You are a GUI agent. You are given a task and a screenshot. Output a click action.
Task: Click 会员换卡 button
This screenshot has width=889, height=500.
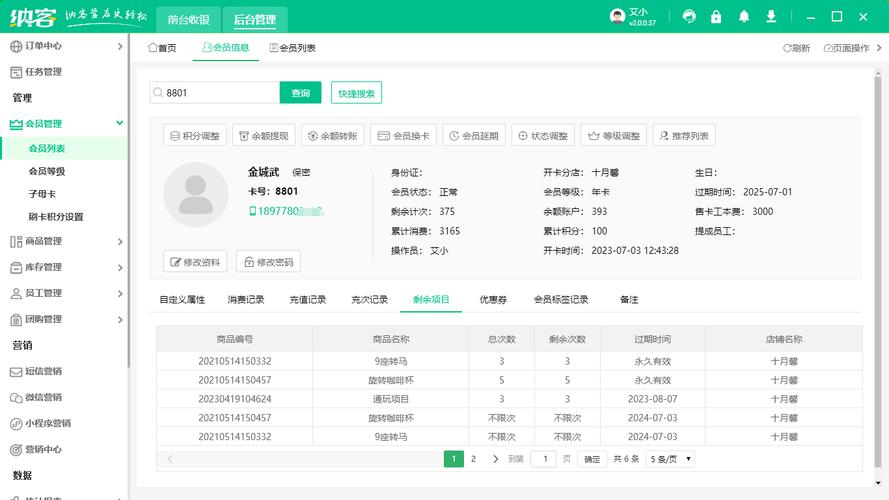coord(403,136)
